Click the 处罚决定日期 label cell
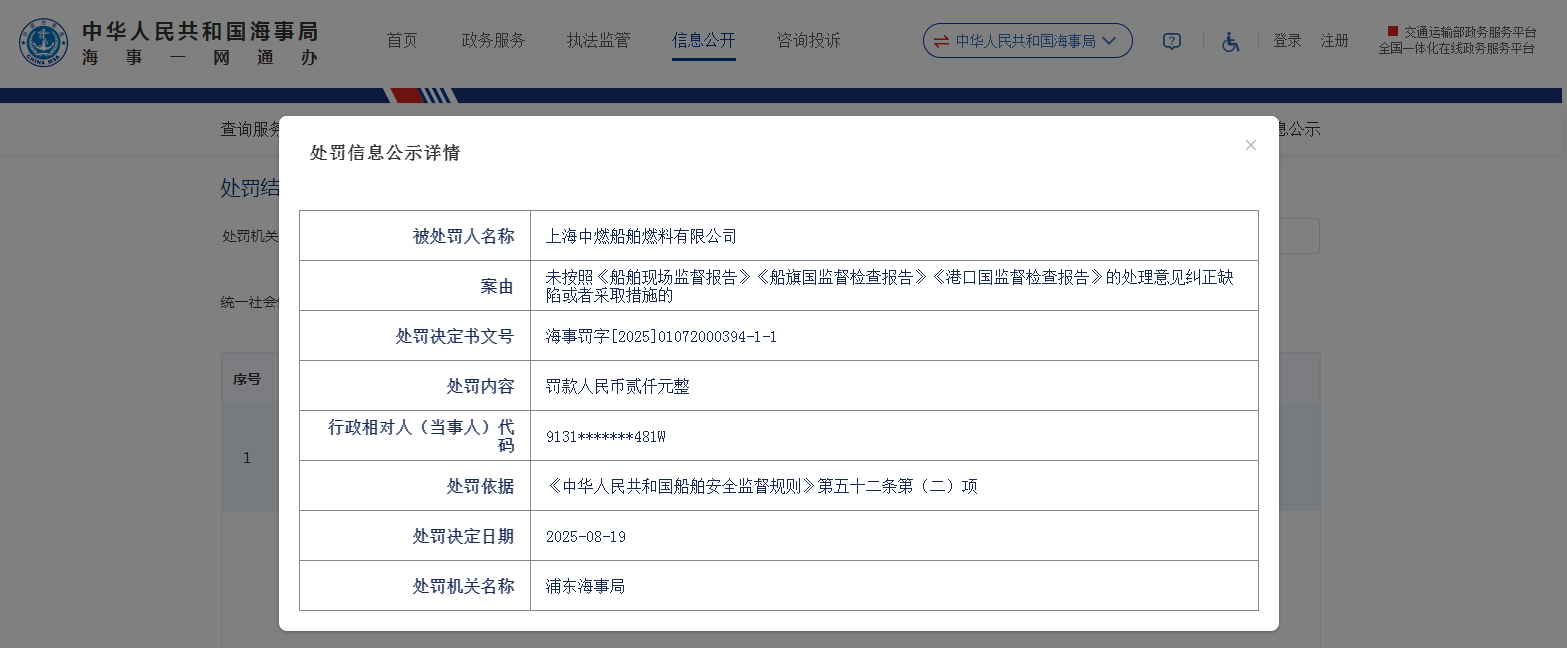 (x=415, y=536)
